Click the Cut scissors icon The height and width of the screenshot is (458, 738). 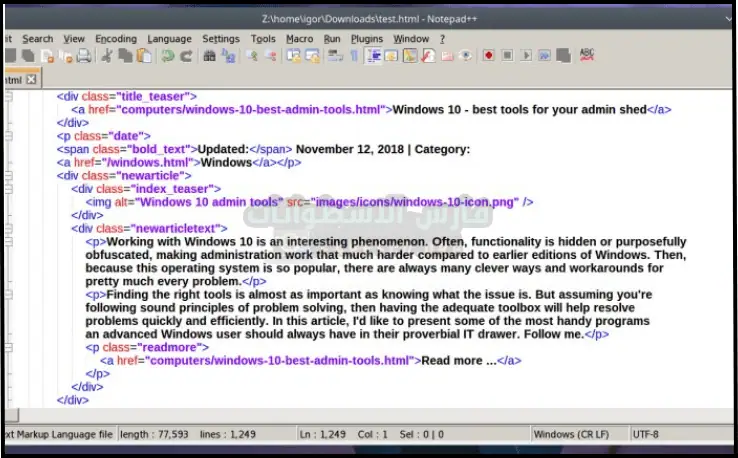pyautogui.click(x=106, y=56)
